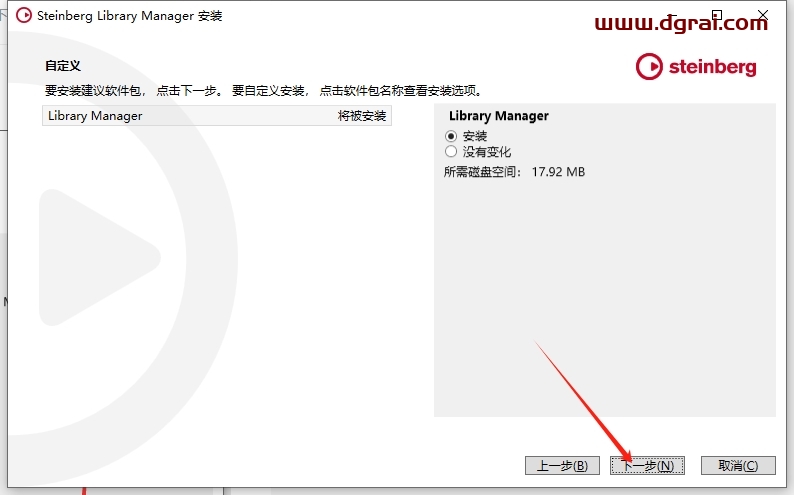Click the 17.92 MB disk space value
The height and width of the screenshot is (495, 794).
[558, 172]
